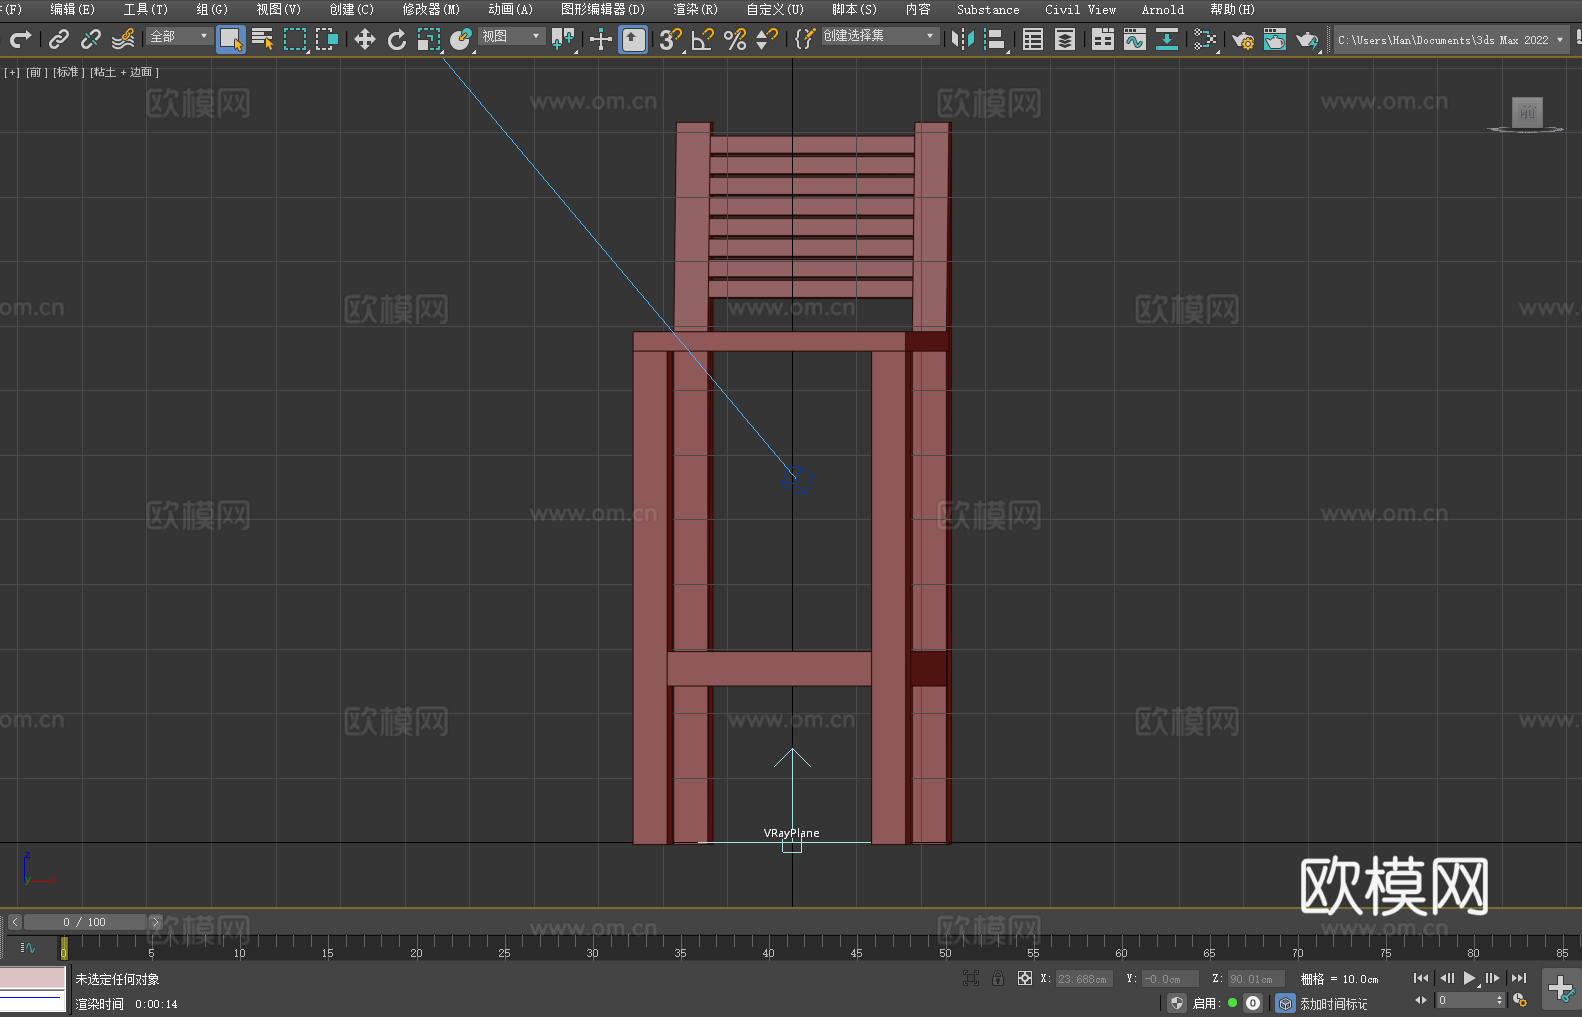
Task: Click the icon with teal download arrow
Action: point(1167,39)
